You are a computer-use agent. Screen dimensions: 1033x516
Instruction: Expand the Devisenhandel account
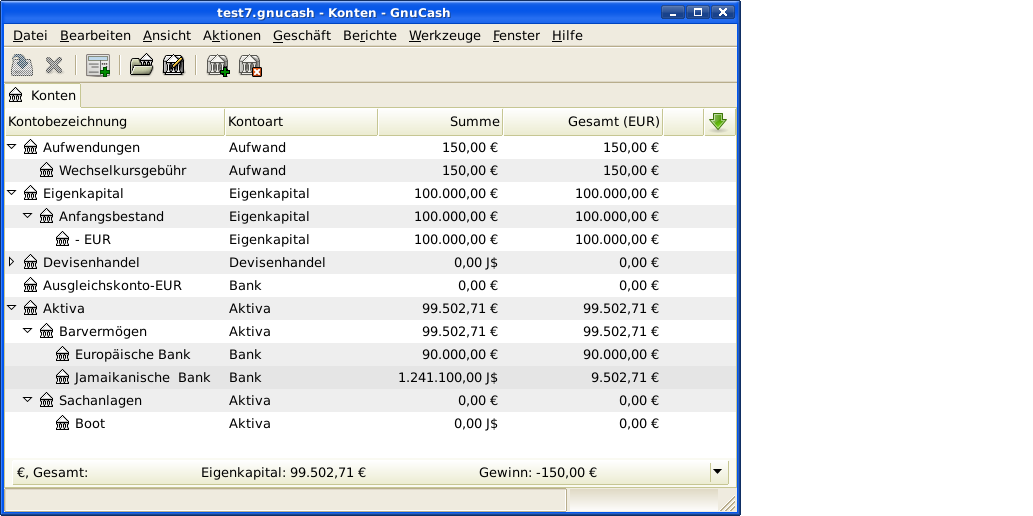click(x=12, y=262)
